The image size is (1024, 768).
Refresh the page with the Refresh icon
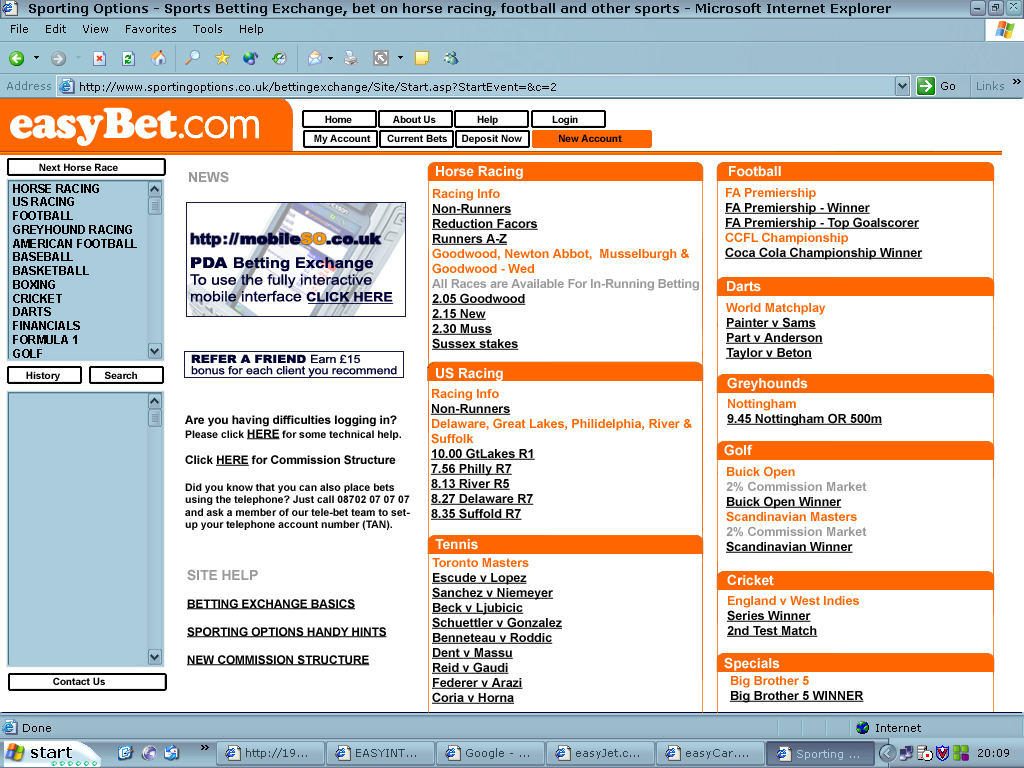pos(128,58)
